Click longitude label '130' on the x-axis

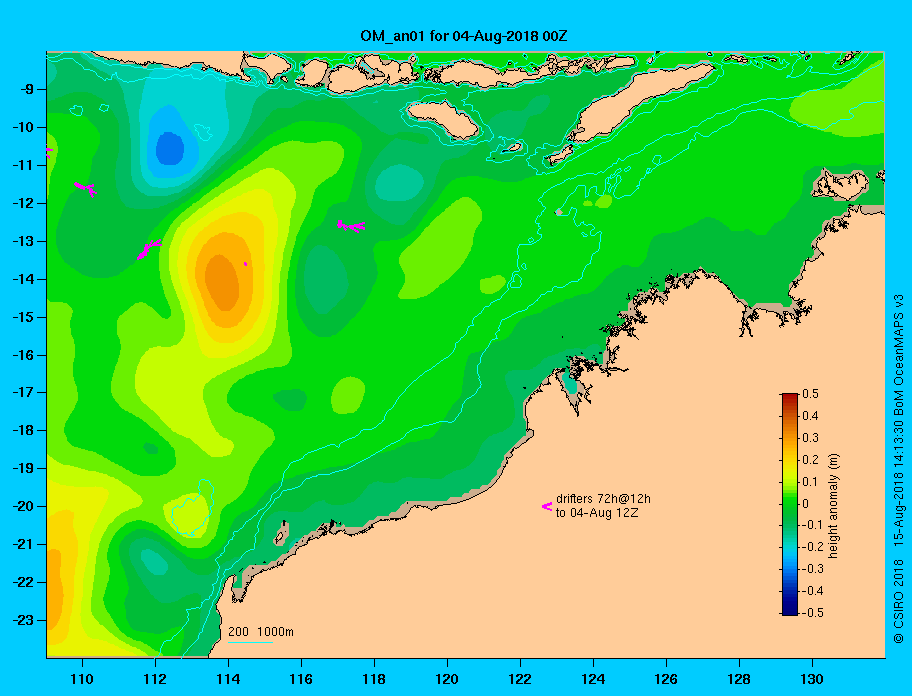pyautogui.click(x=812, y=679)
